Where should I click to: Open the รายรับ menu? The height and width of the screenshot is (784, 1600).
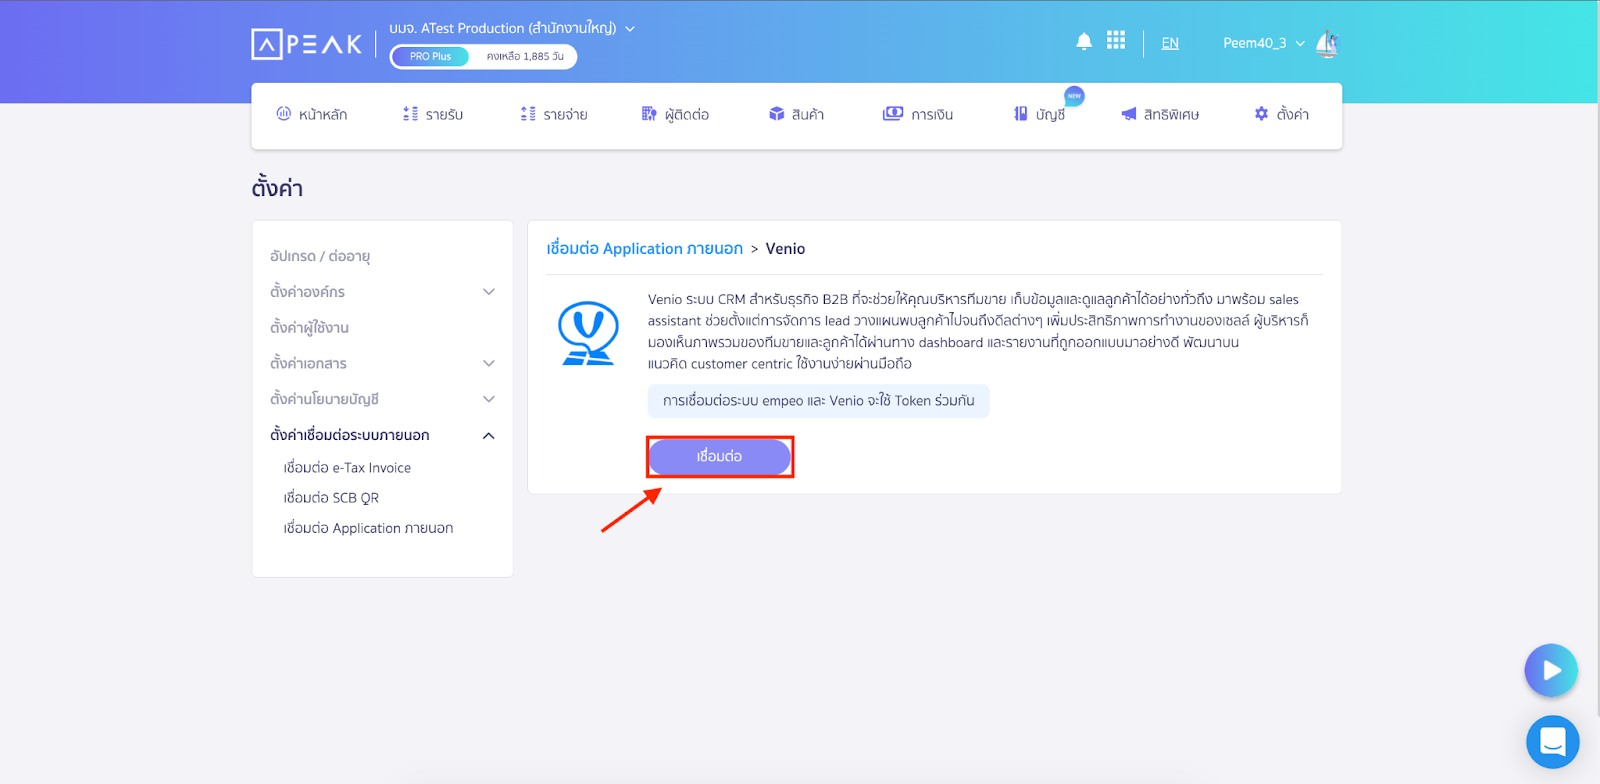point(433,115)
